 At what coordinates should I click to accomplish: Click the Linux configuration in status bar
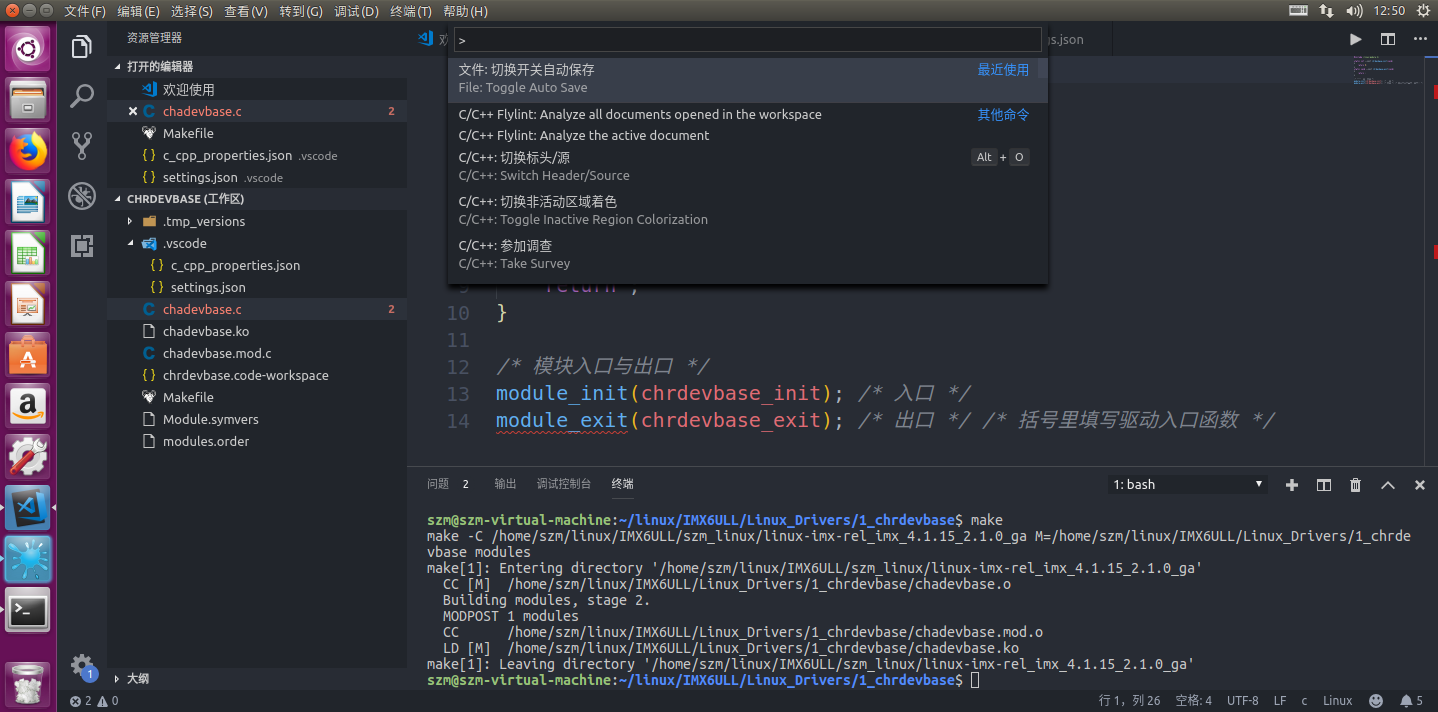(1337, 701)
